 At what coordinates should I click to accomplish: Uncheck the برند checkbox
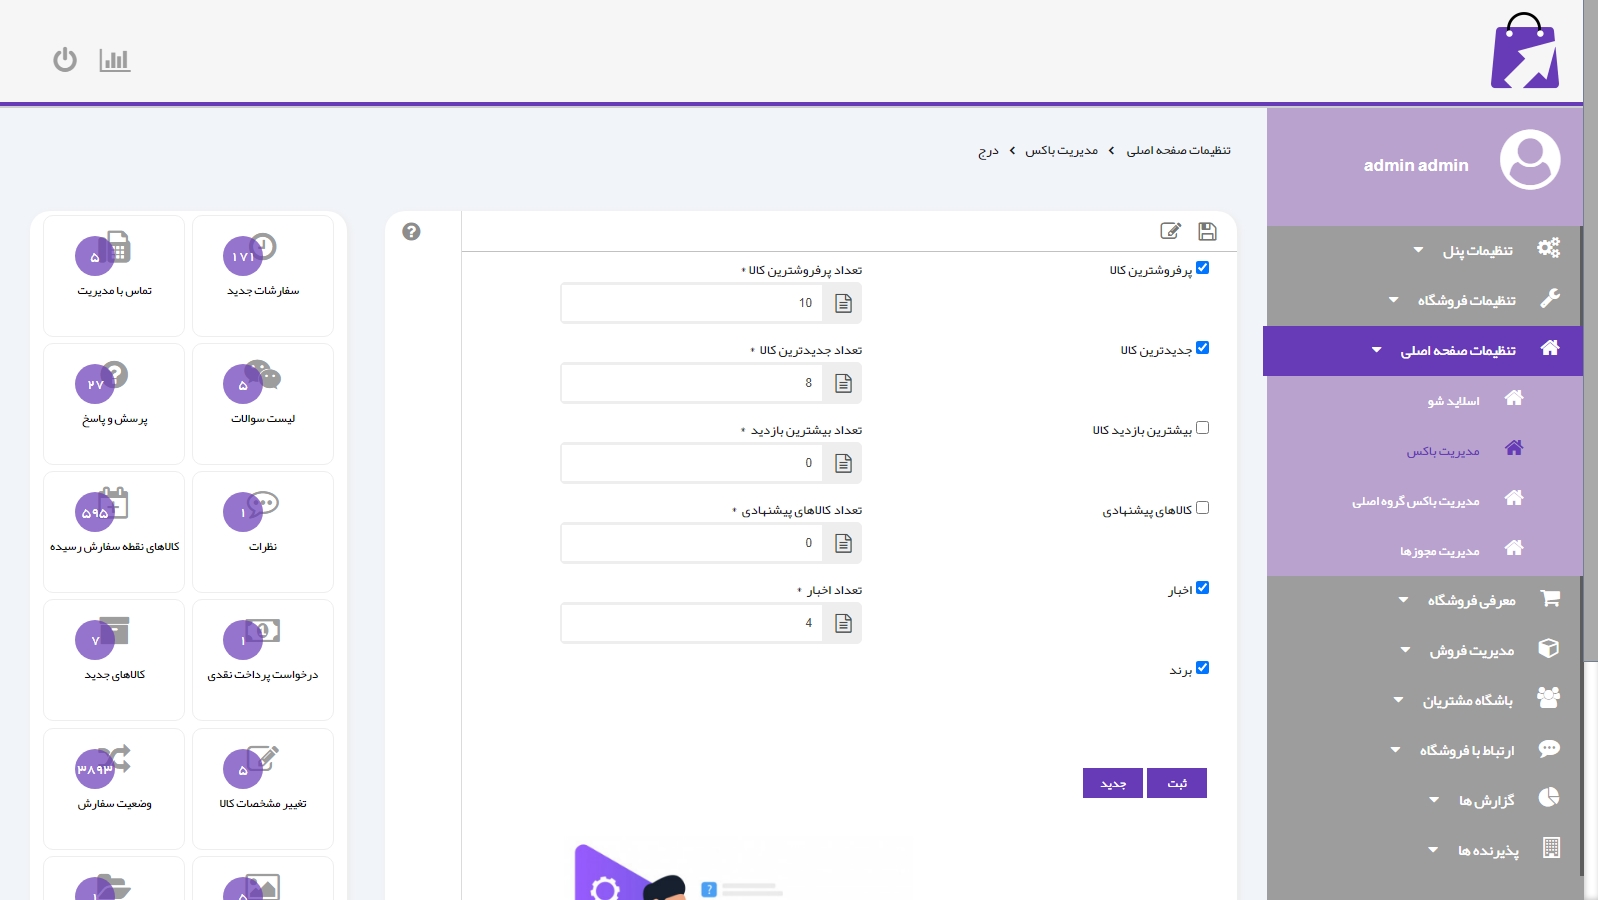1203,668
